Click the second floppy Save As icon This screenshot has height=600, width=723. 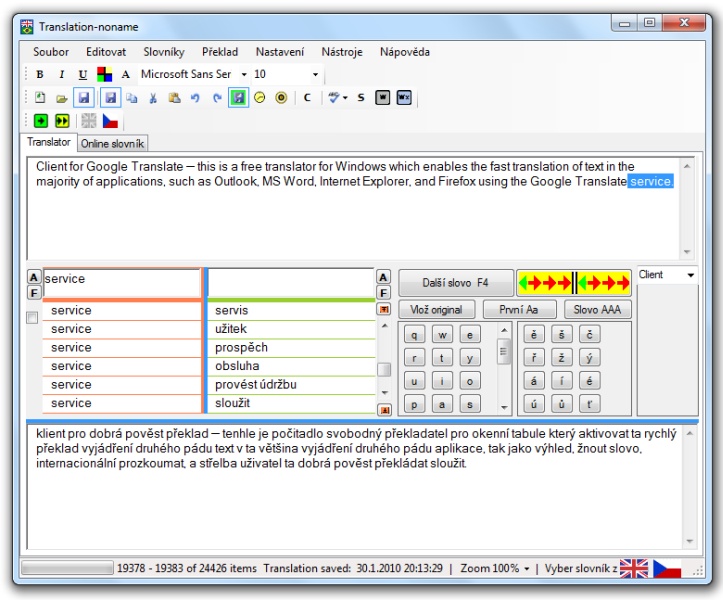(111, 98)
